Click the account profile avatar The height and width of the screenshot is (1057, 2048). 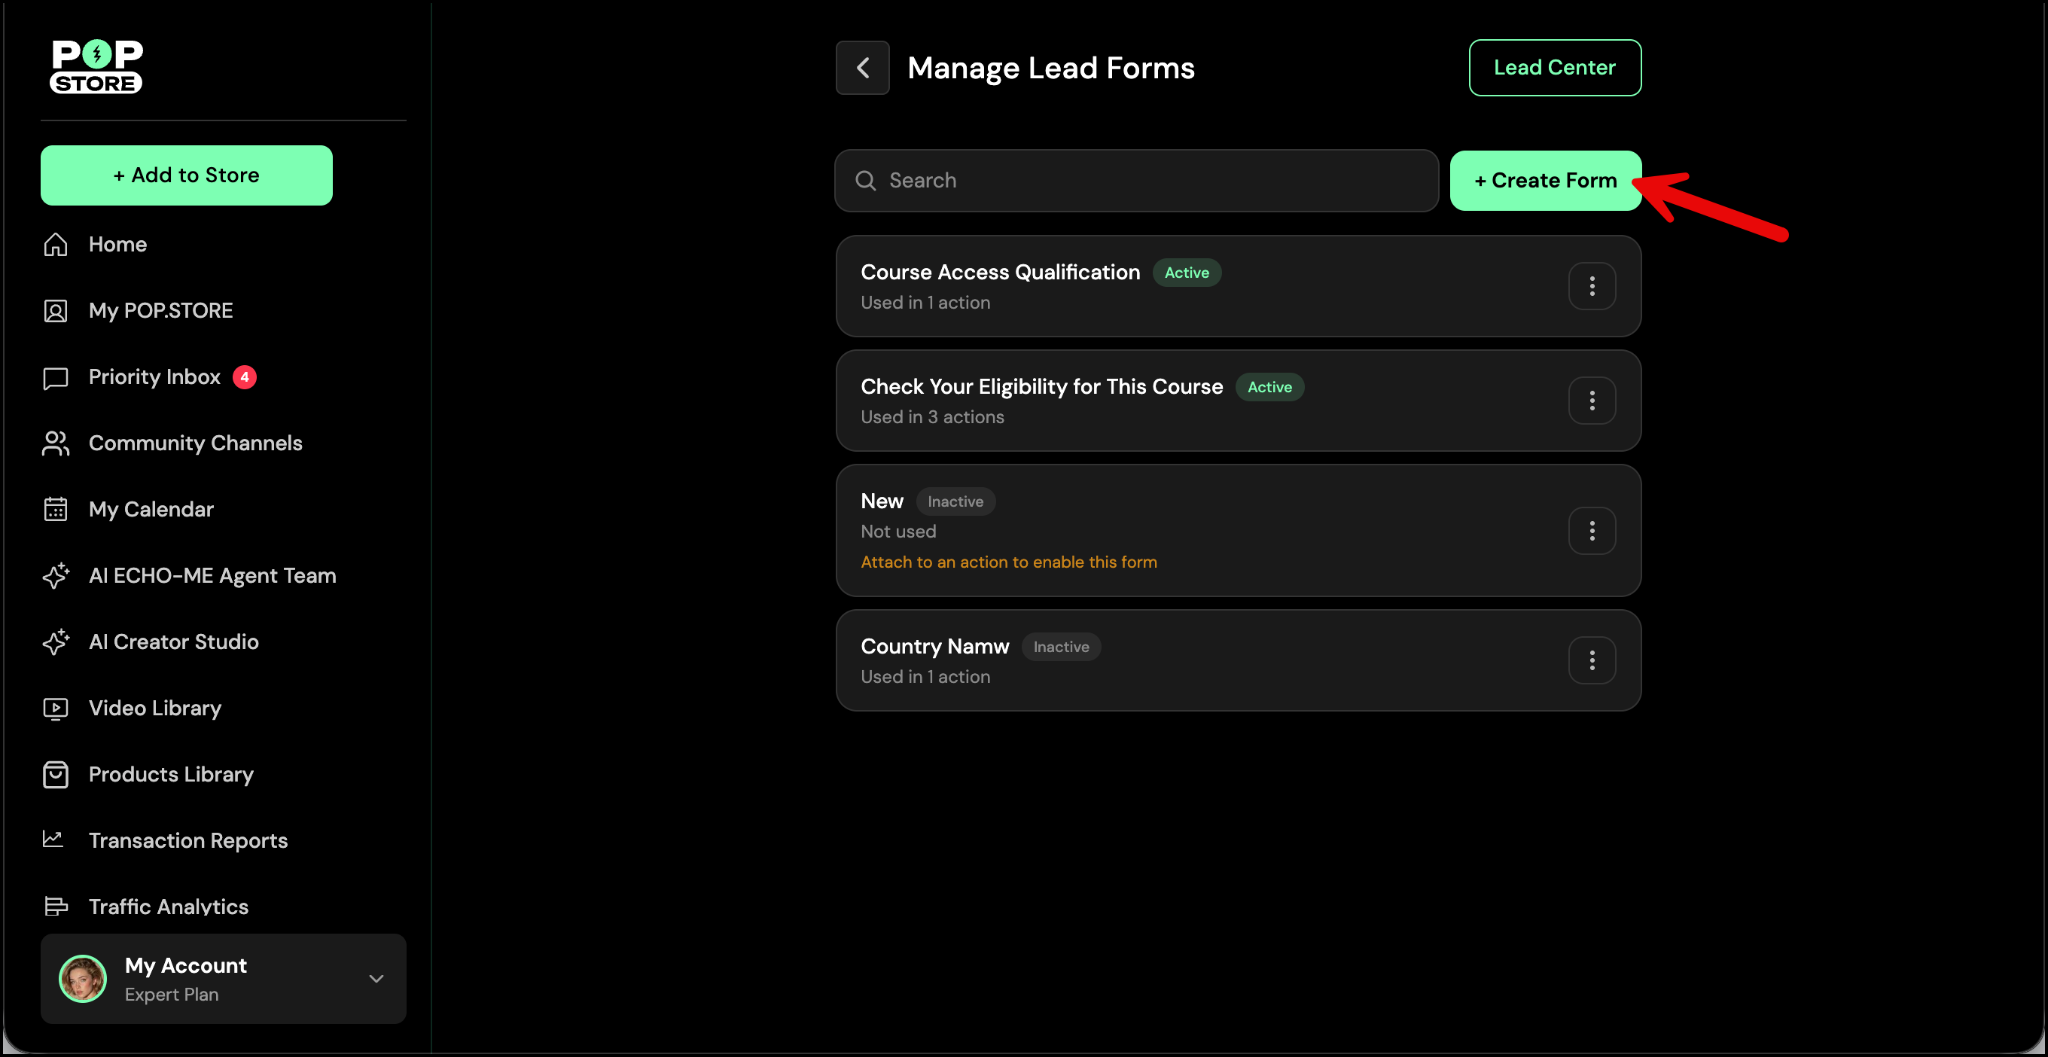pos(83,979)
